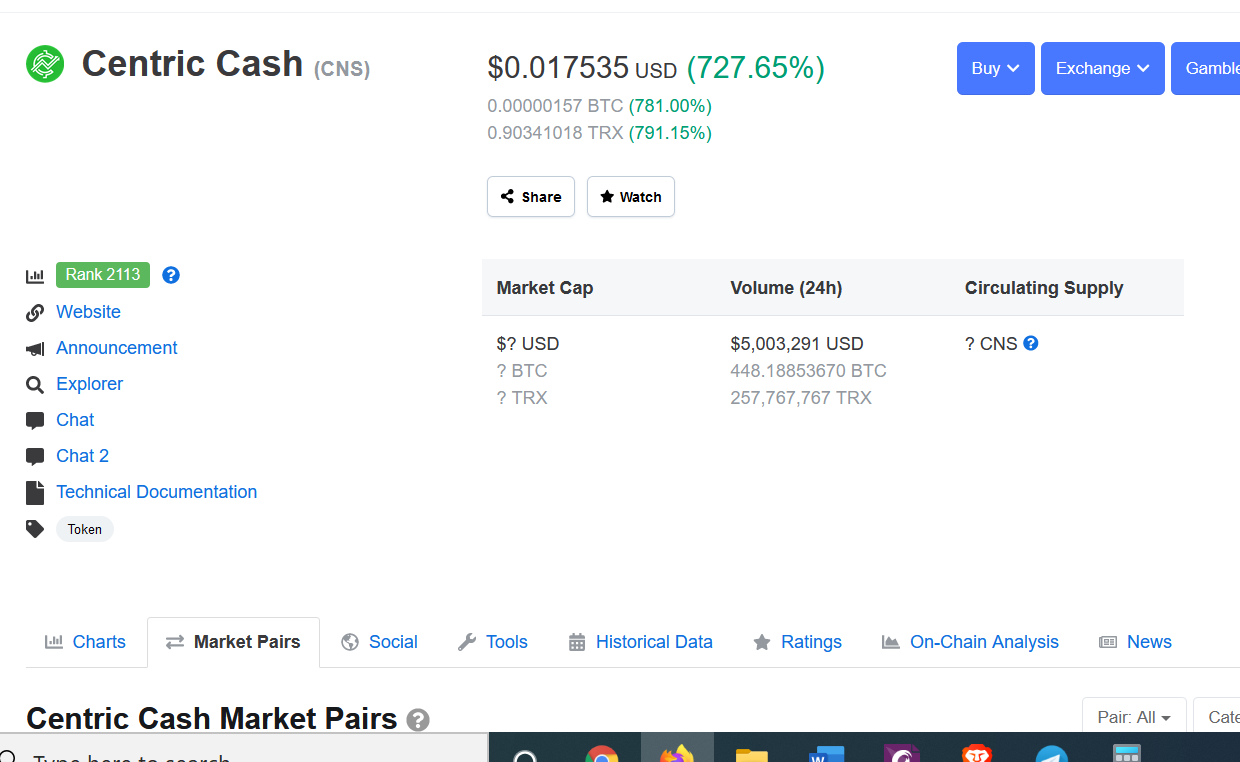Image resolution: width=1240 pixels, height=762 pixels.
Task: Click the Explorer magnifying glass icon
Action: pyautogui.click(x=35, y=383)
